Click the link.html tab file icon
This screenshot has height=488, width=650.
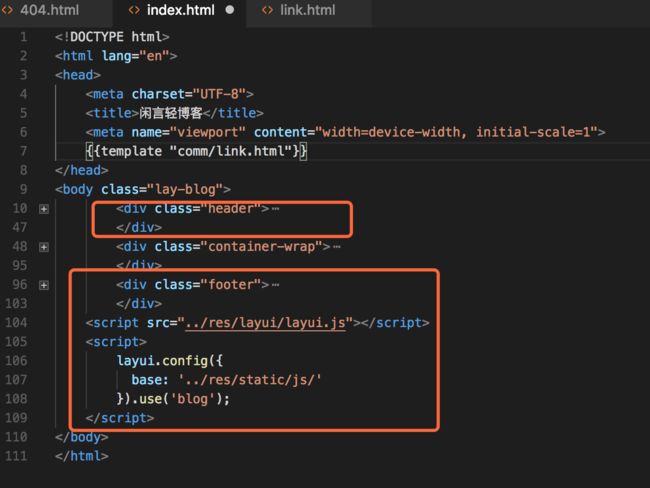point(267,10)
